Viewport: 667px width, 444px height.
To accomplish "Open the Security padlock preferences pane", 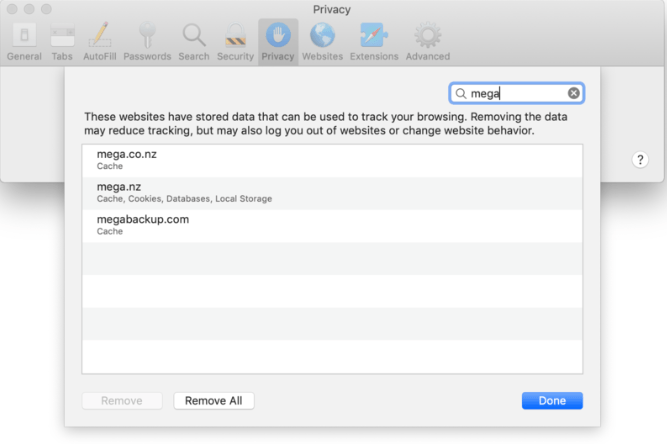I will 235,42.
